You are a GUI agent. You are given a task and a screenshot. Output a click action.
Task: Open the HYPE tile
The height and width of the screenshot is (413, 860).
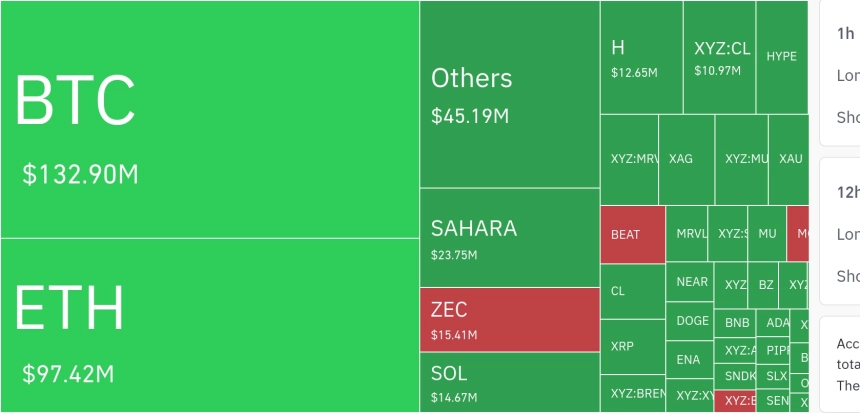tap(783, 58)
